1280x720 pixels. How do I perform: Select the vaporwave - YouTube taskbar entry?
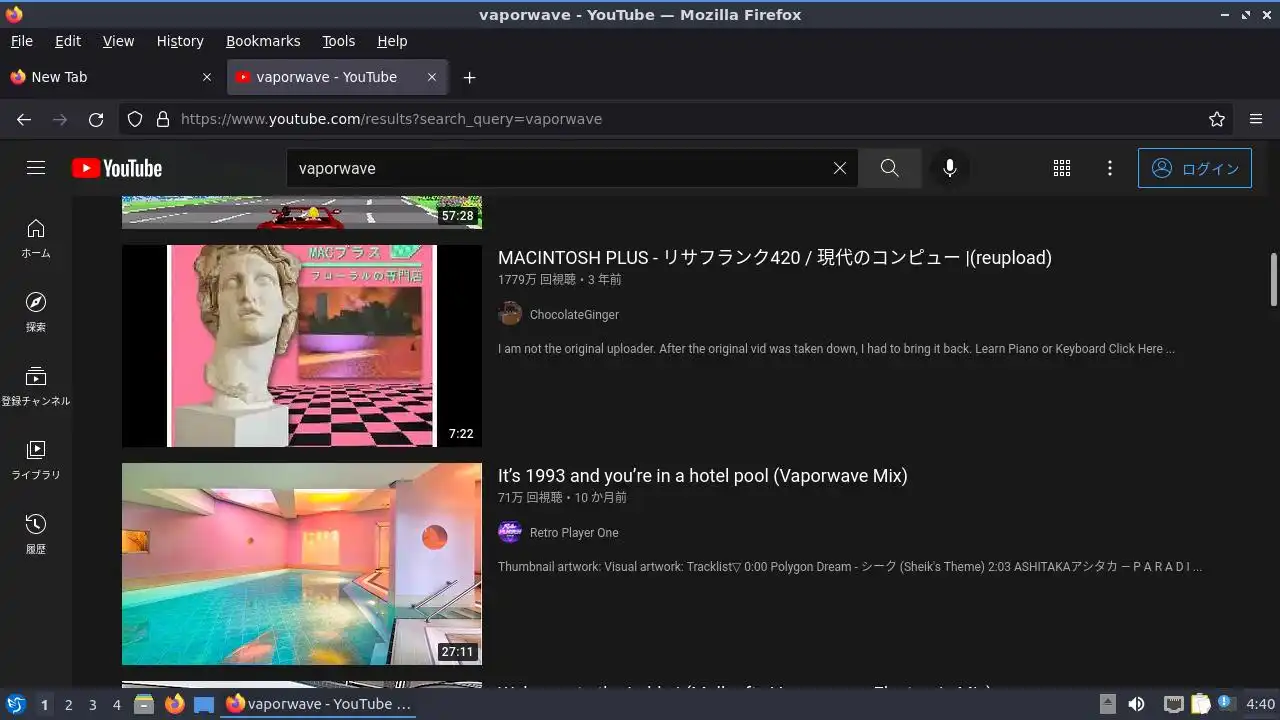click(x=320, y=705)
